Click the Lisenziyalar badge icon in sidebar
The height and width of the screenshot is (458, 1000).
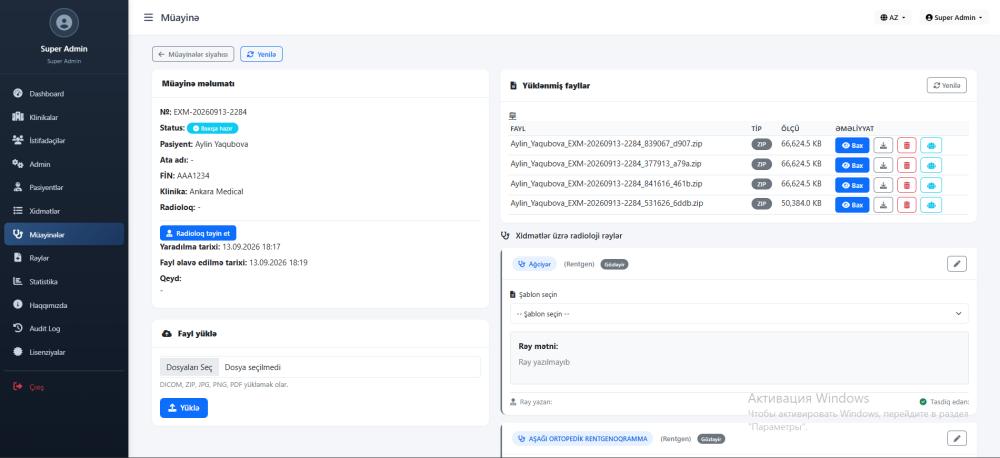[18, 352]
